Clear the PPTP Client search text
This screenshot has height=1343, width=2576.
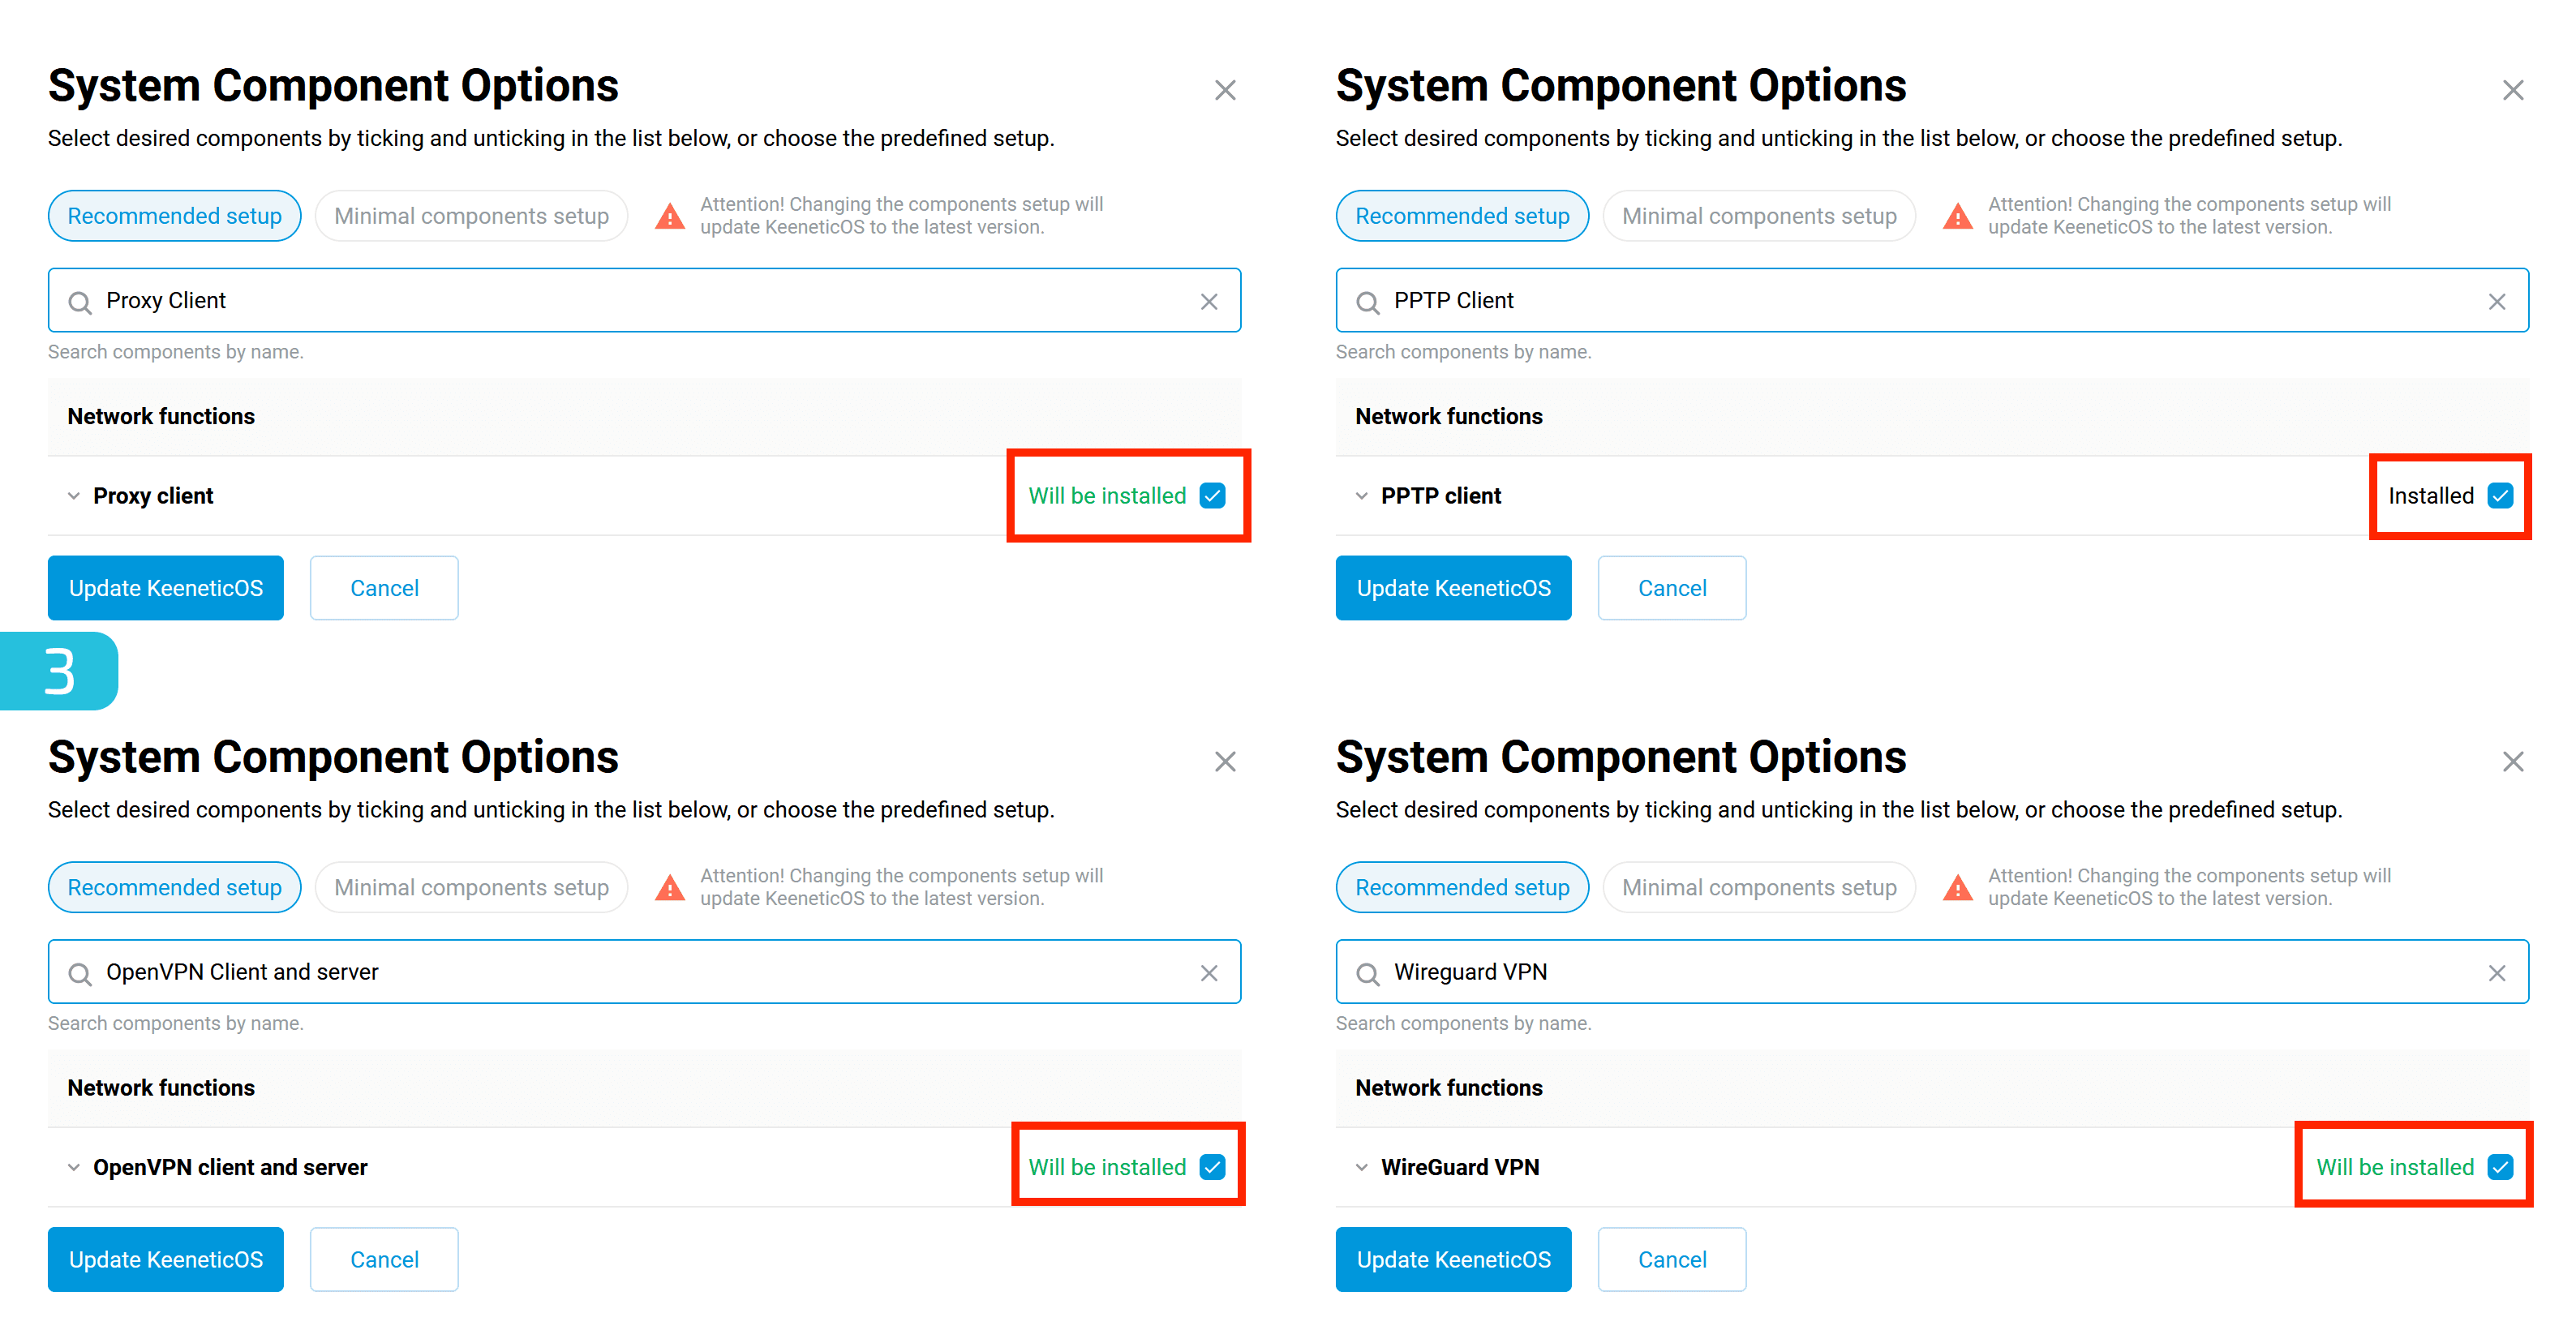(x=2496, y=301)
